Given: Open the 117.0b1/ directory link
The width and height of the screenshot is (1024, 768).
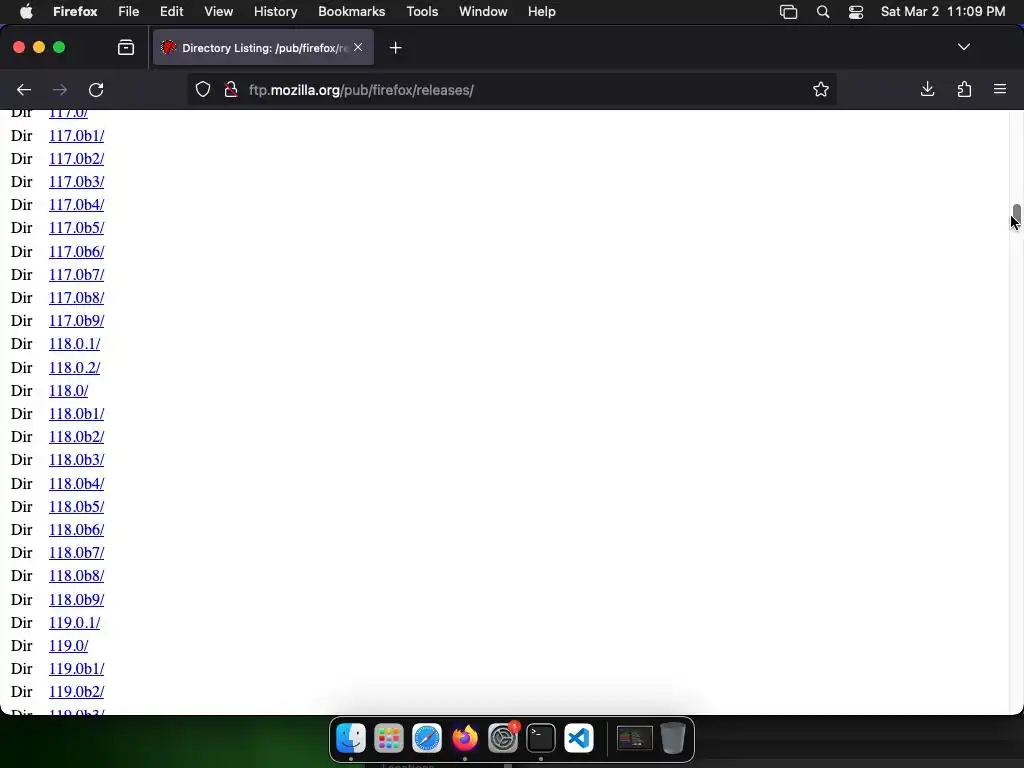Looking at the screenshot, I should pyautogui.click(x=76, y=135).
